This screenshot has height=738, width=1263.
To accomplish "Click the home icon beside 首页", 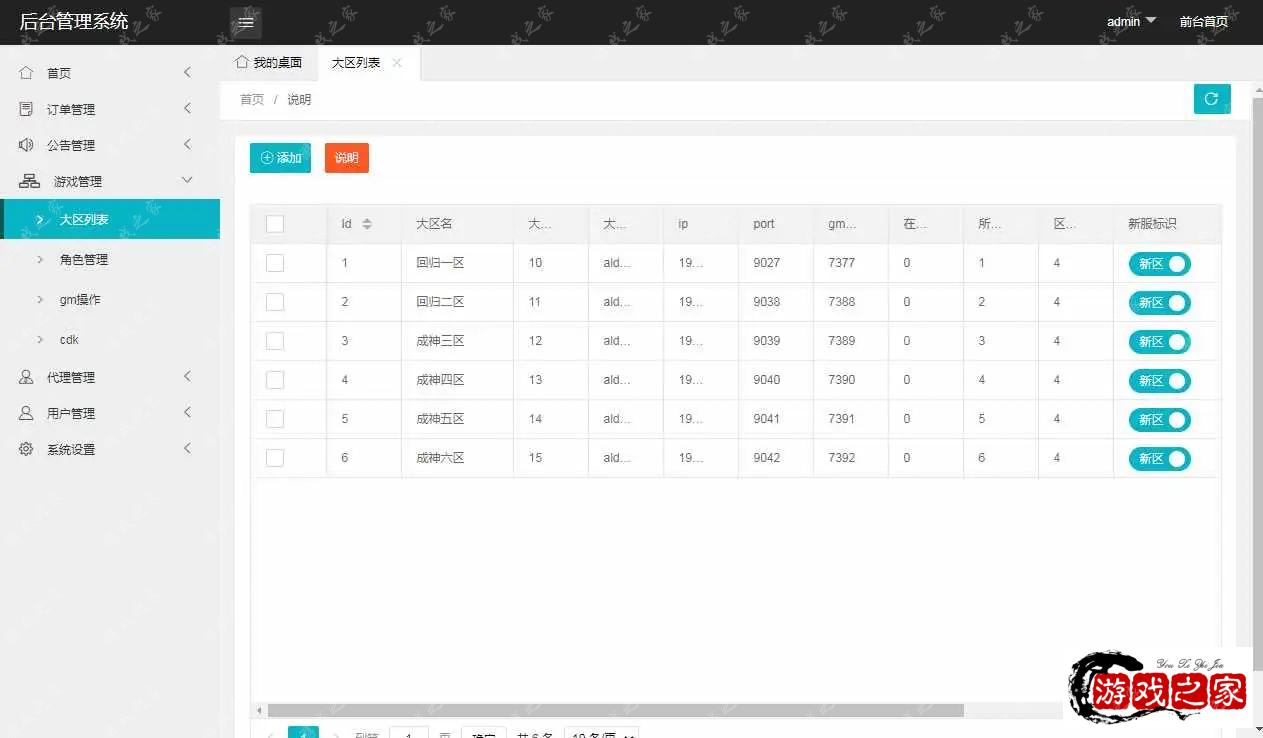I will [x=27, y=73].
